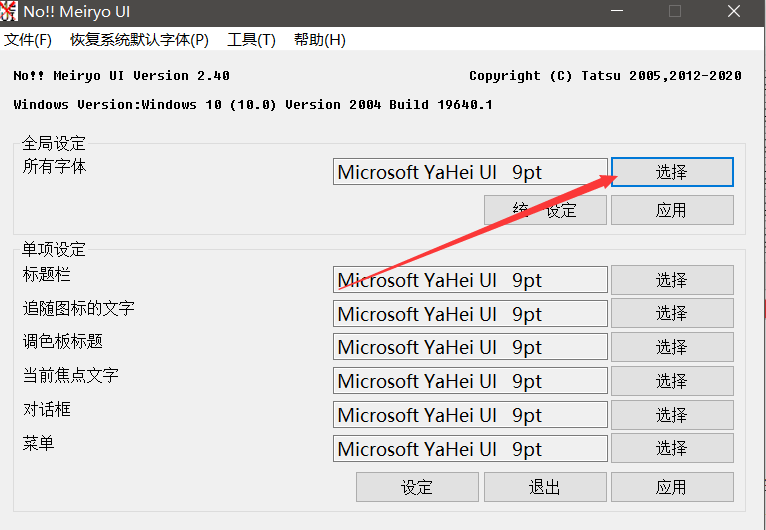The image size is (766, 530).
Task: Open the 文件(F) menu
Action: click(28, 40)
